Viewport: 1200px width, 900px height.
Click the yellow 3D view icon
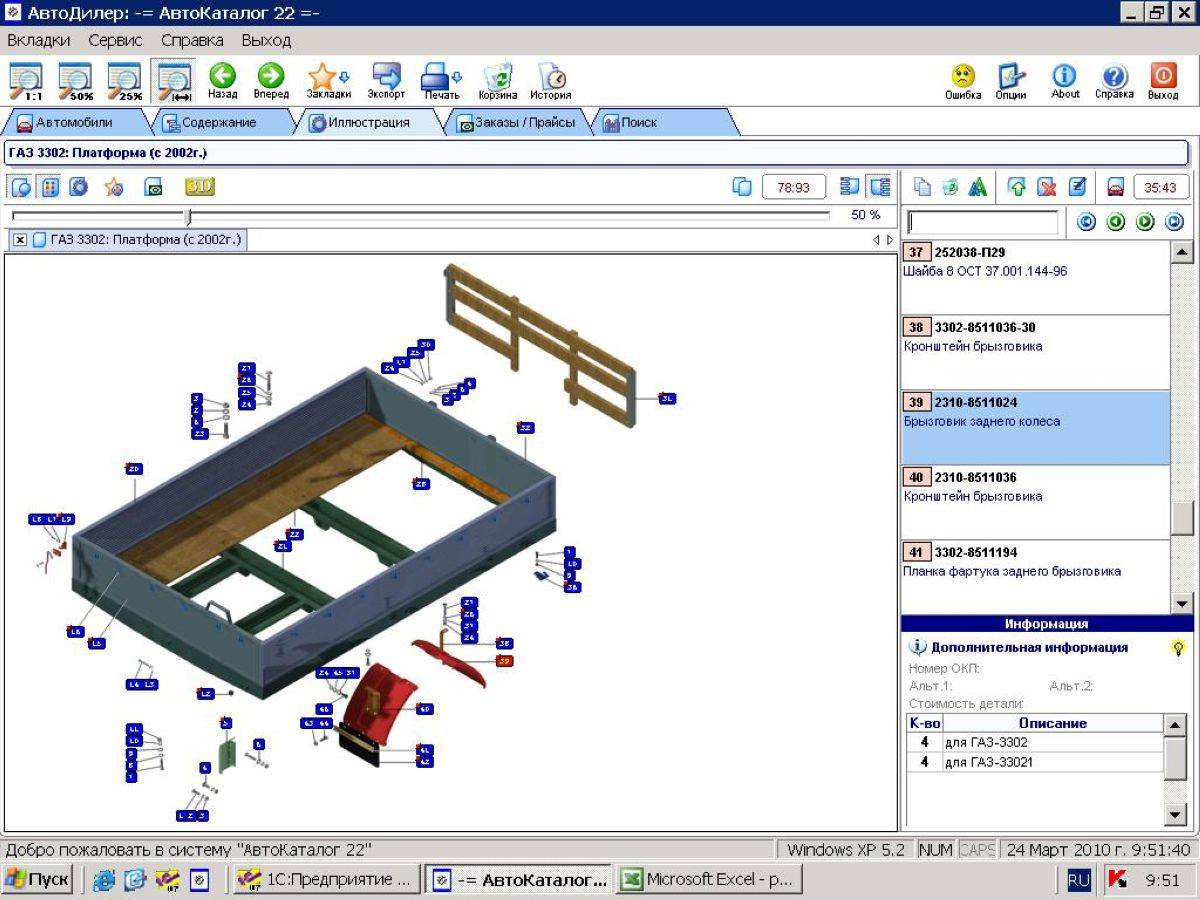(x=199, y=187)
